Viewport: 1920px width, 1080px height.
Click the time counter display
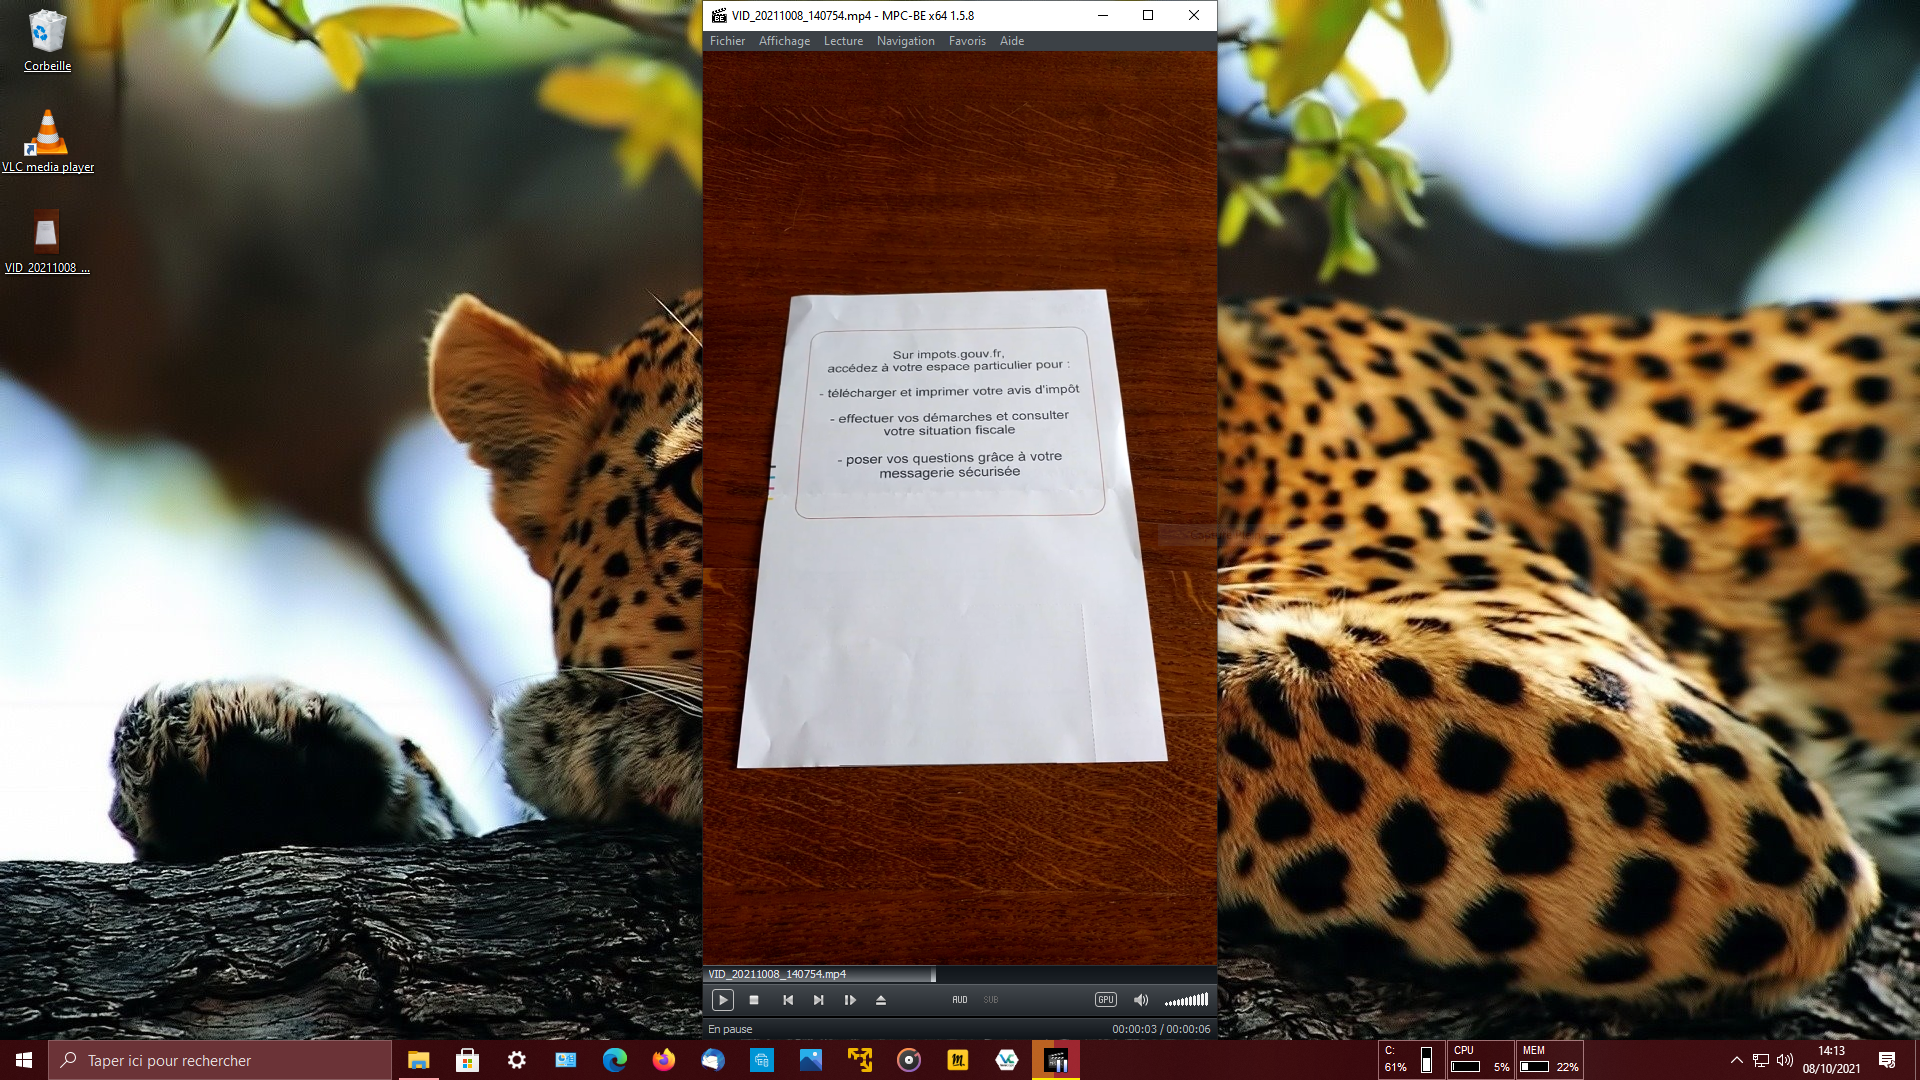point(1160,1029)
